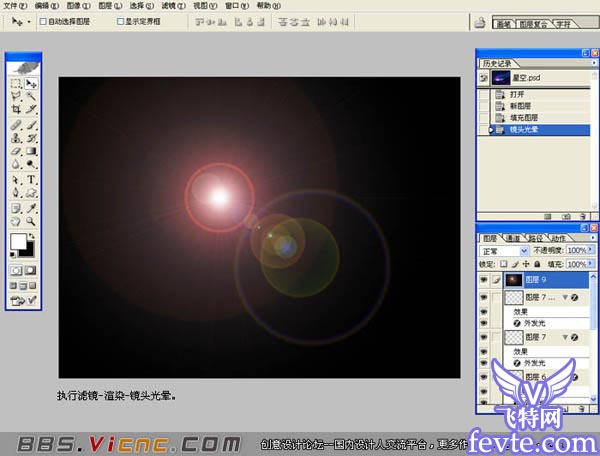Click the trash icon in History panel
The width and height of the screenshot is (600, 456).
(x=582, y=215)
